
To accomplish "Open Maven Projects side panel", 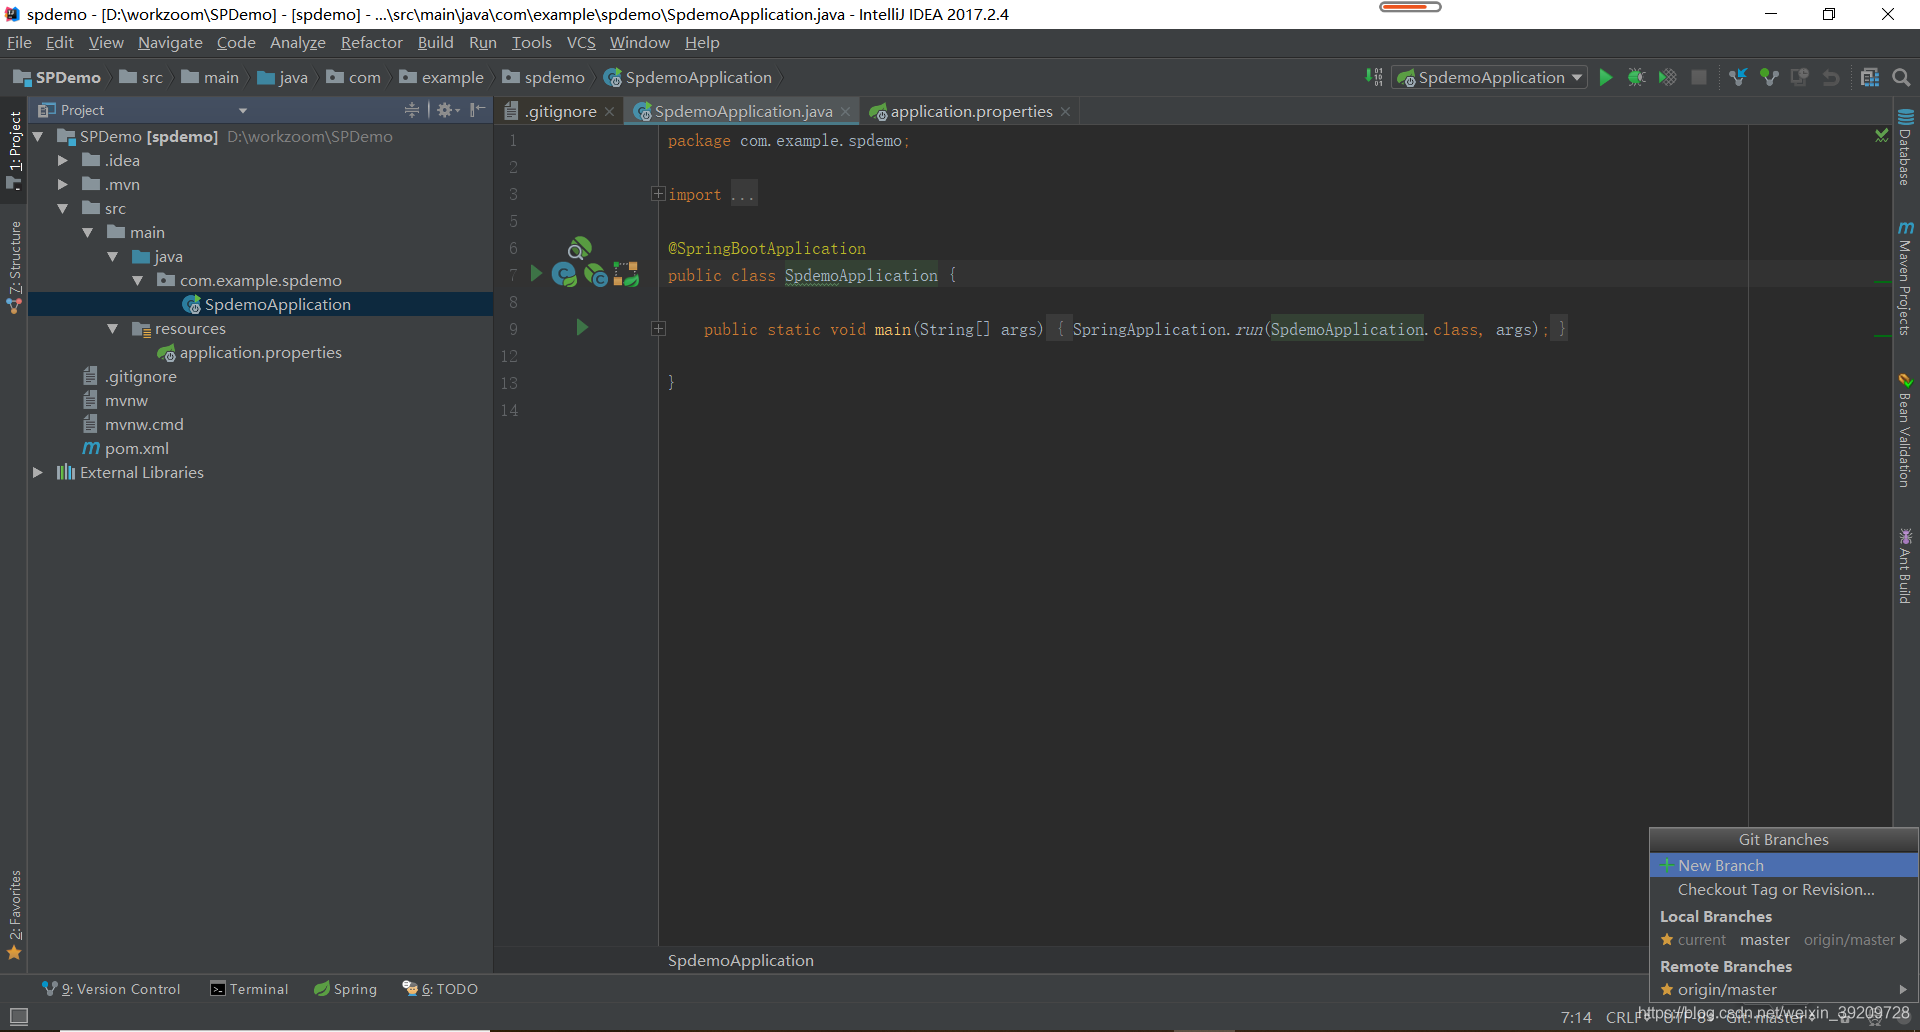I will point(1905,278).
